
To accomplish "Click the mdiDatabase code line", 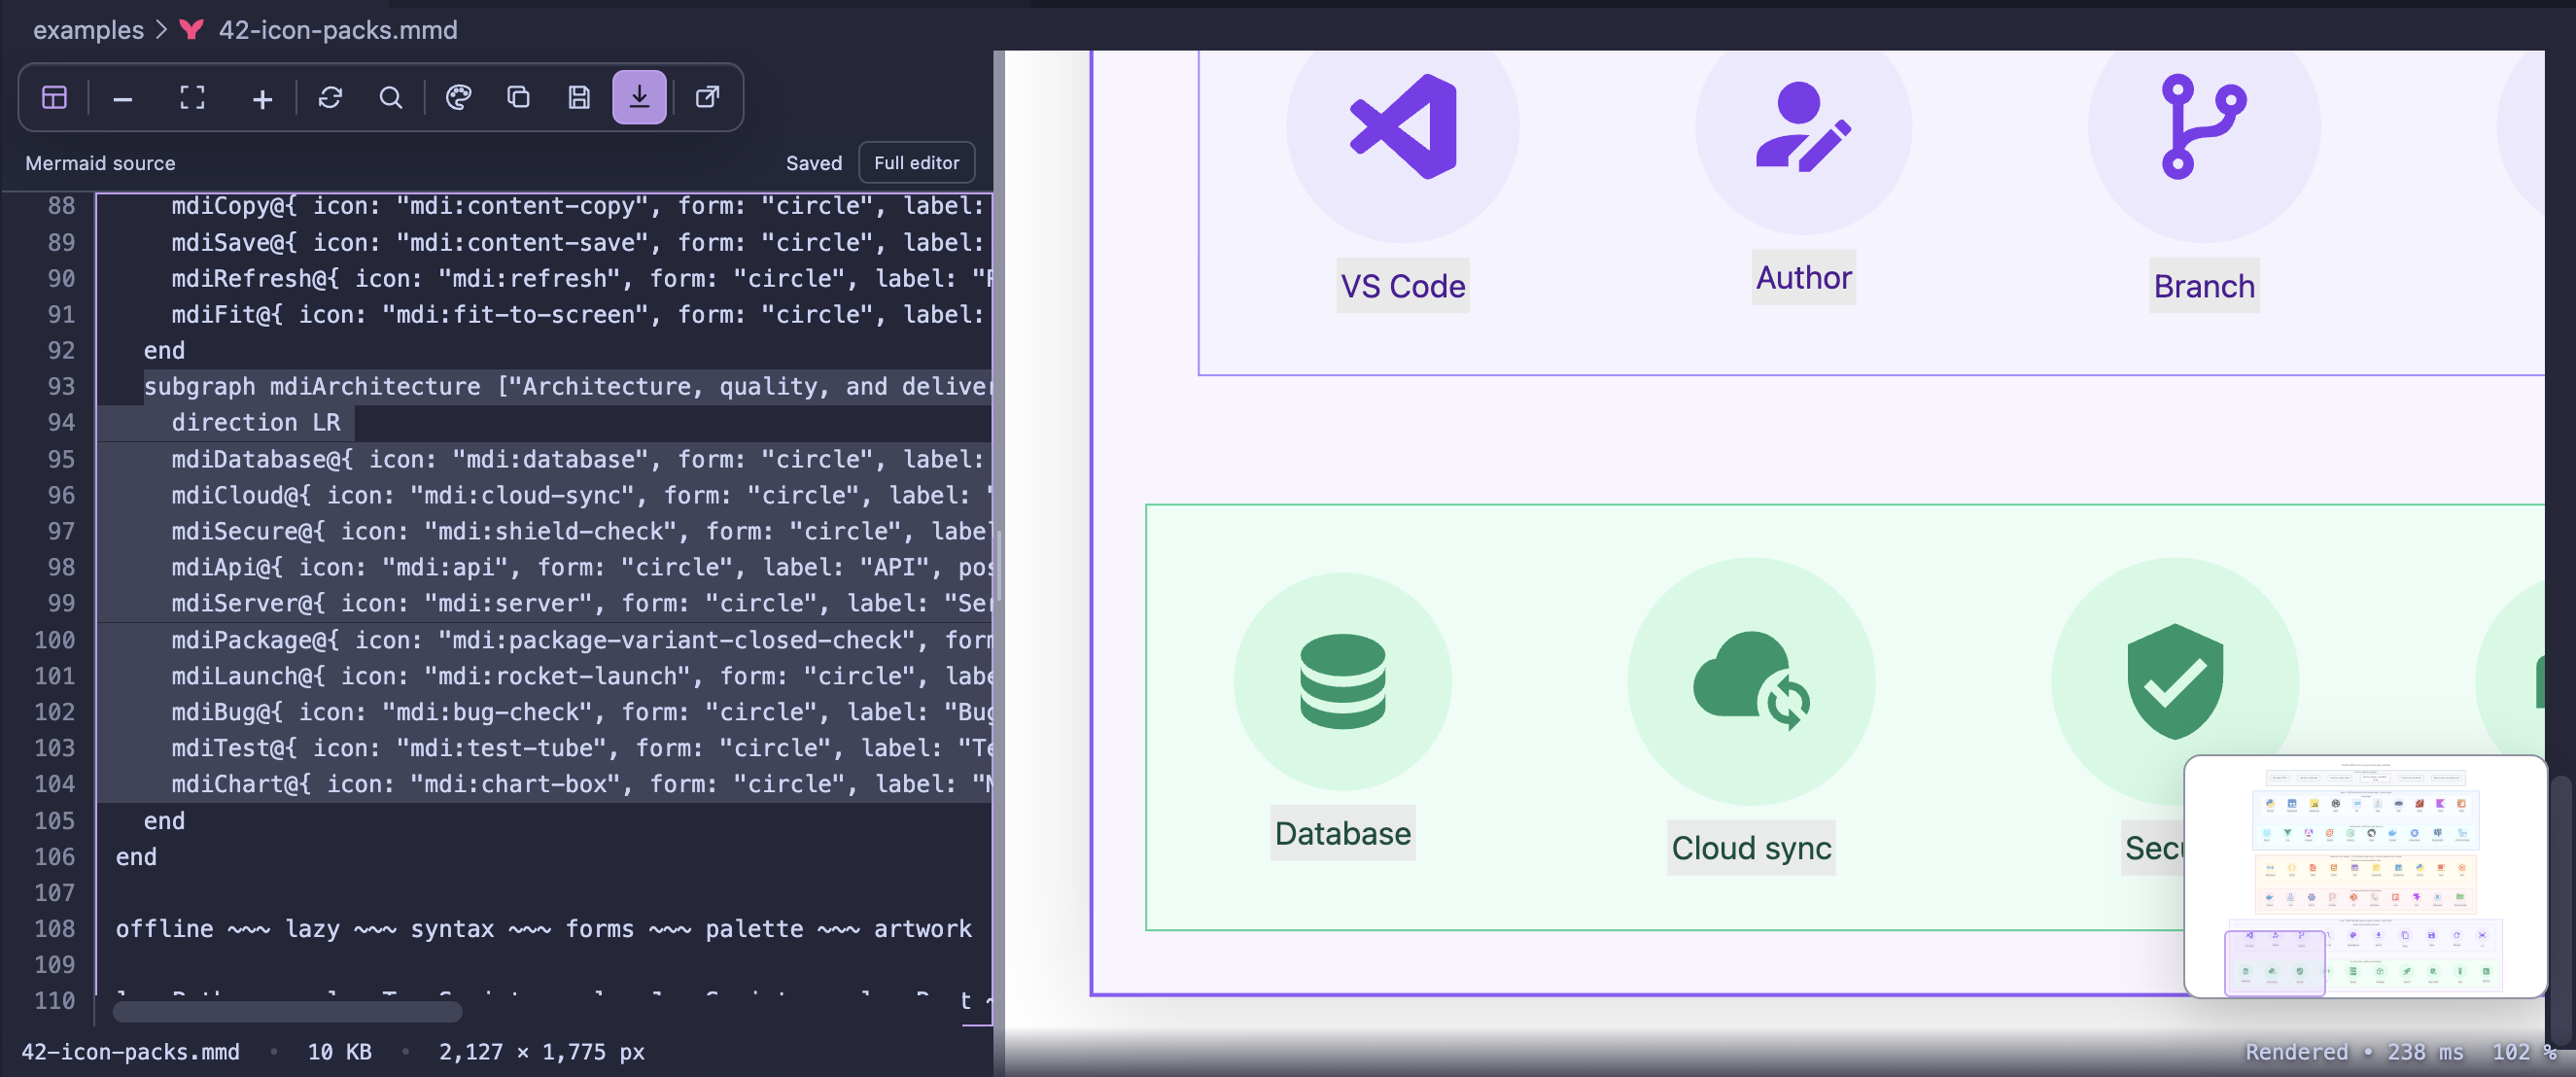I will click(x=580, y=460).
